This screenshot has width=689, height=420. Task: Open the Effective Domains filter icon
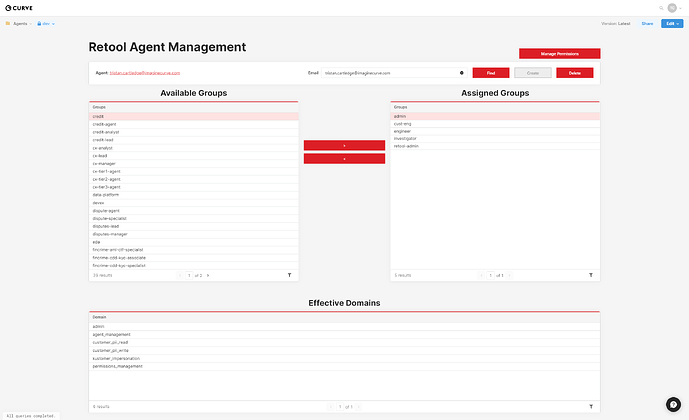(x=591, y=406)
